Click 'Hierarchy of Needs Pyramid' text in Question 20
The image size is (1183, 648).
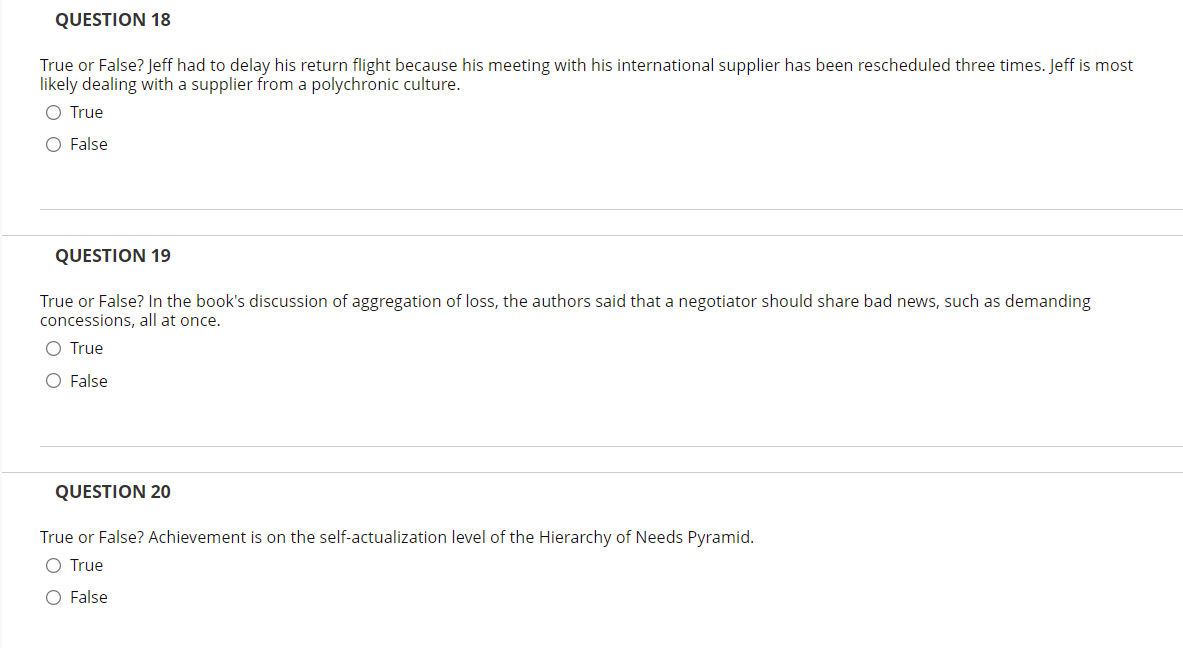point(645,537)
